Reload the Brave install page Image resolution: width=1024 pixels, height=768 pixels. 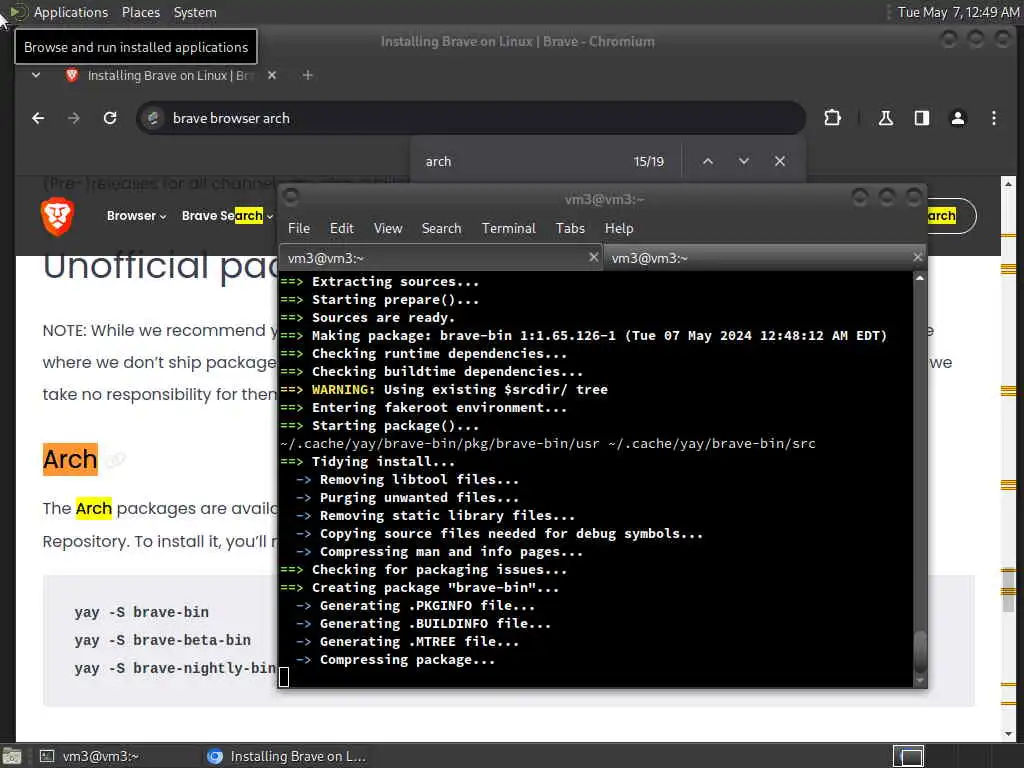point(110,118)
